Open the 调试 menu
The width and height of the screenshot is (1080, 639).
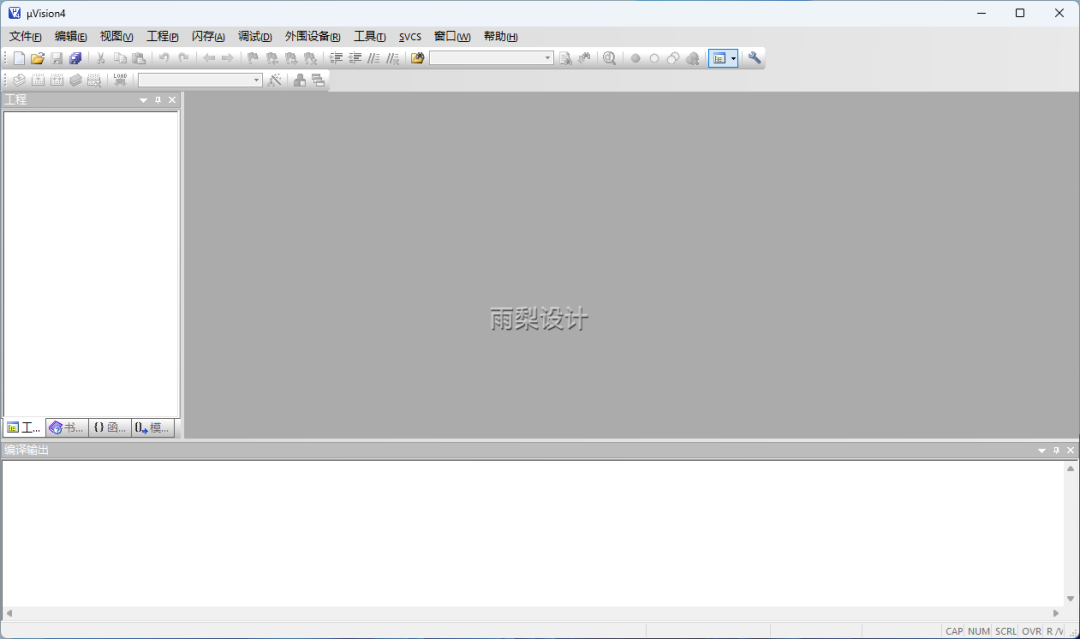[256, 36]
